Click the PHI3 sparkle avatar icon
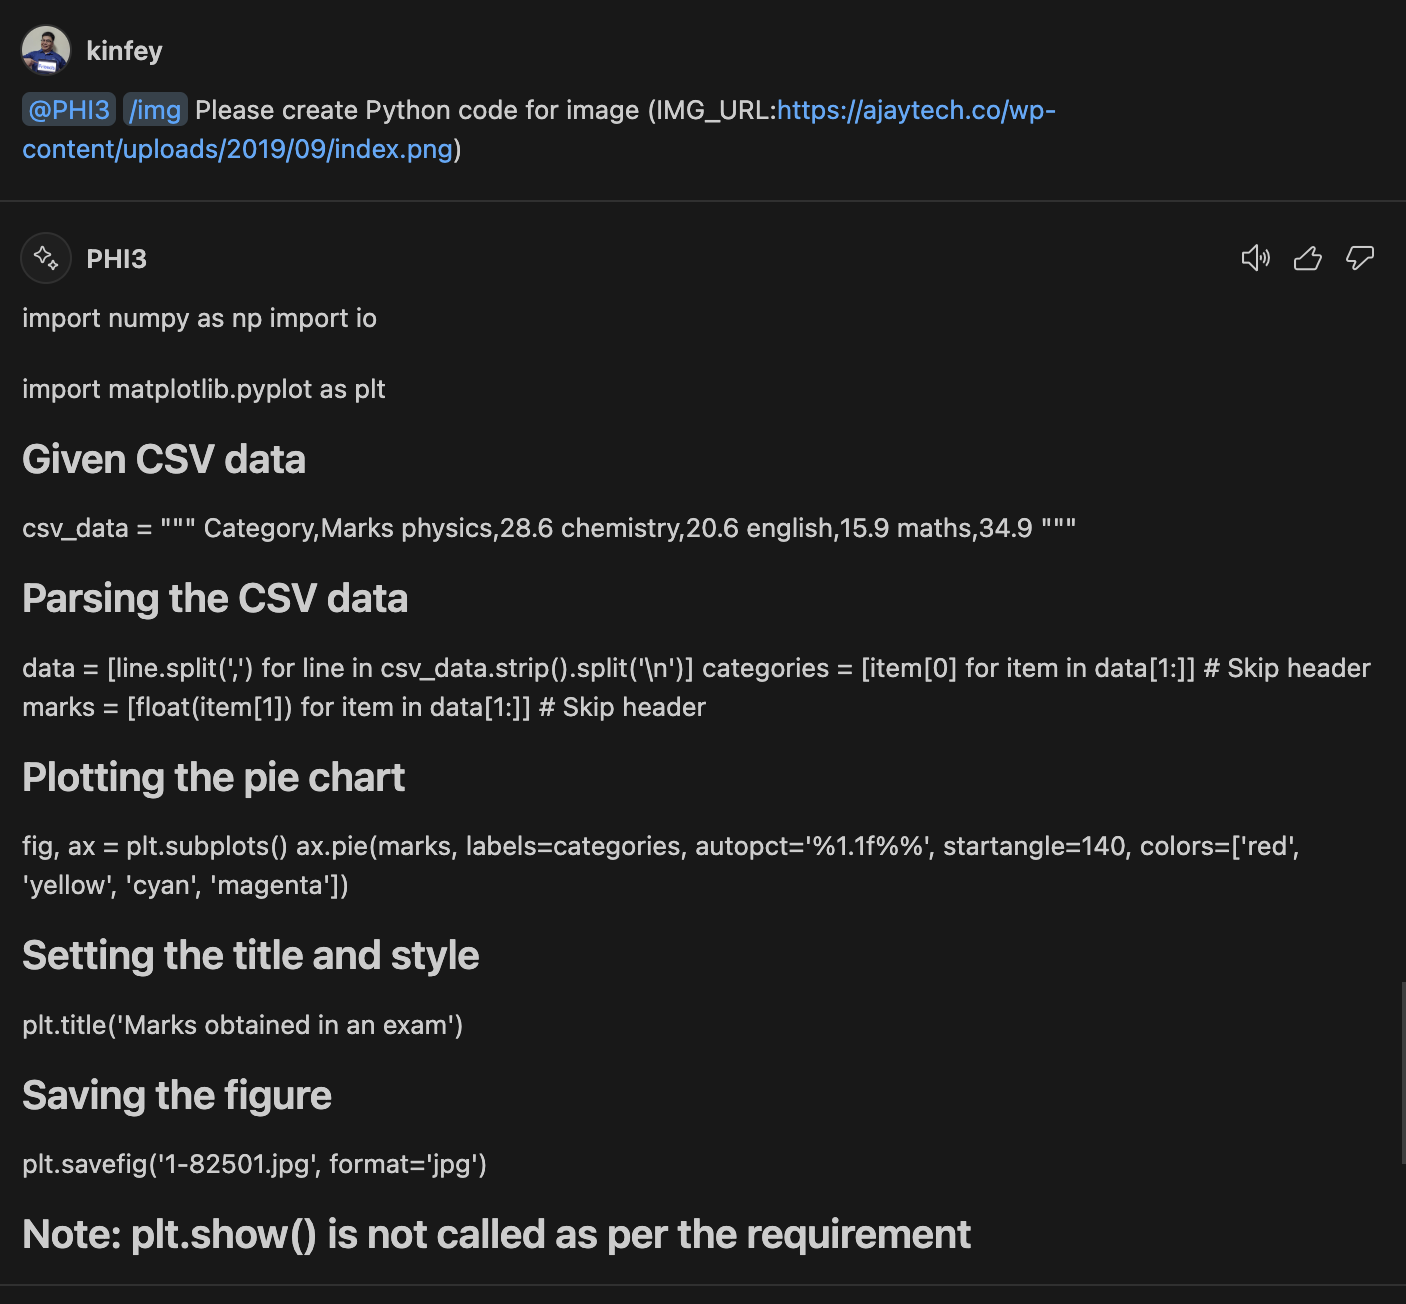 [x=46, y=258]
